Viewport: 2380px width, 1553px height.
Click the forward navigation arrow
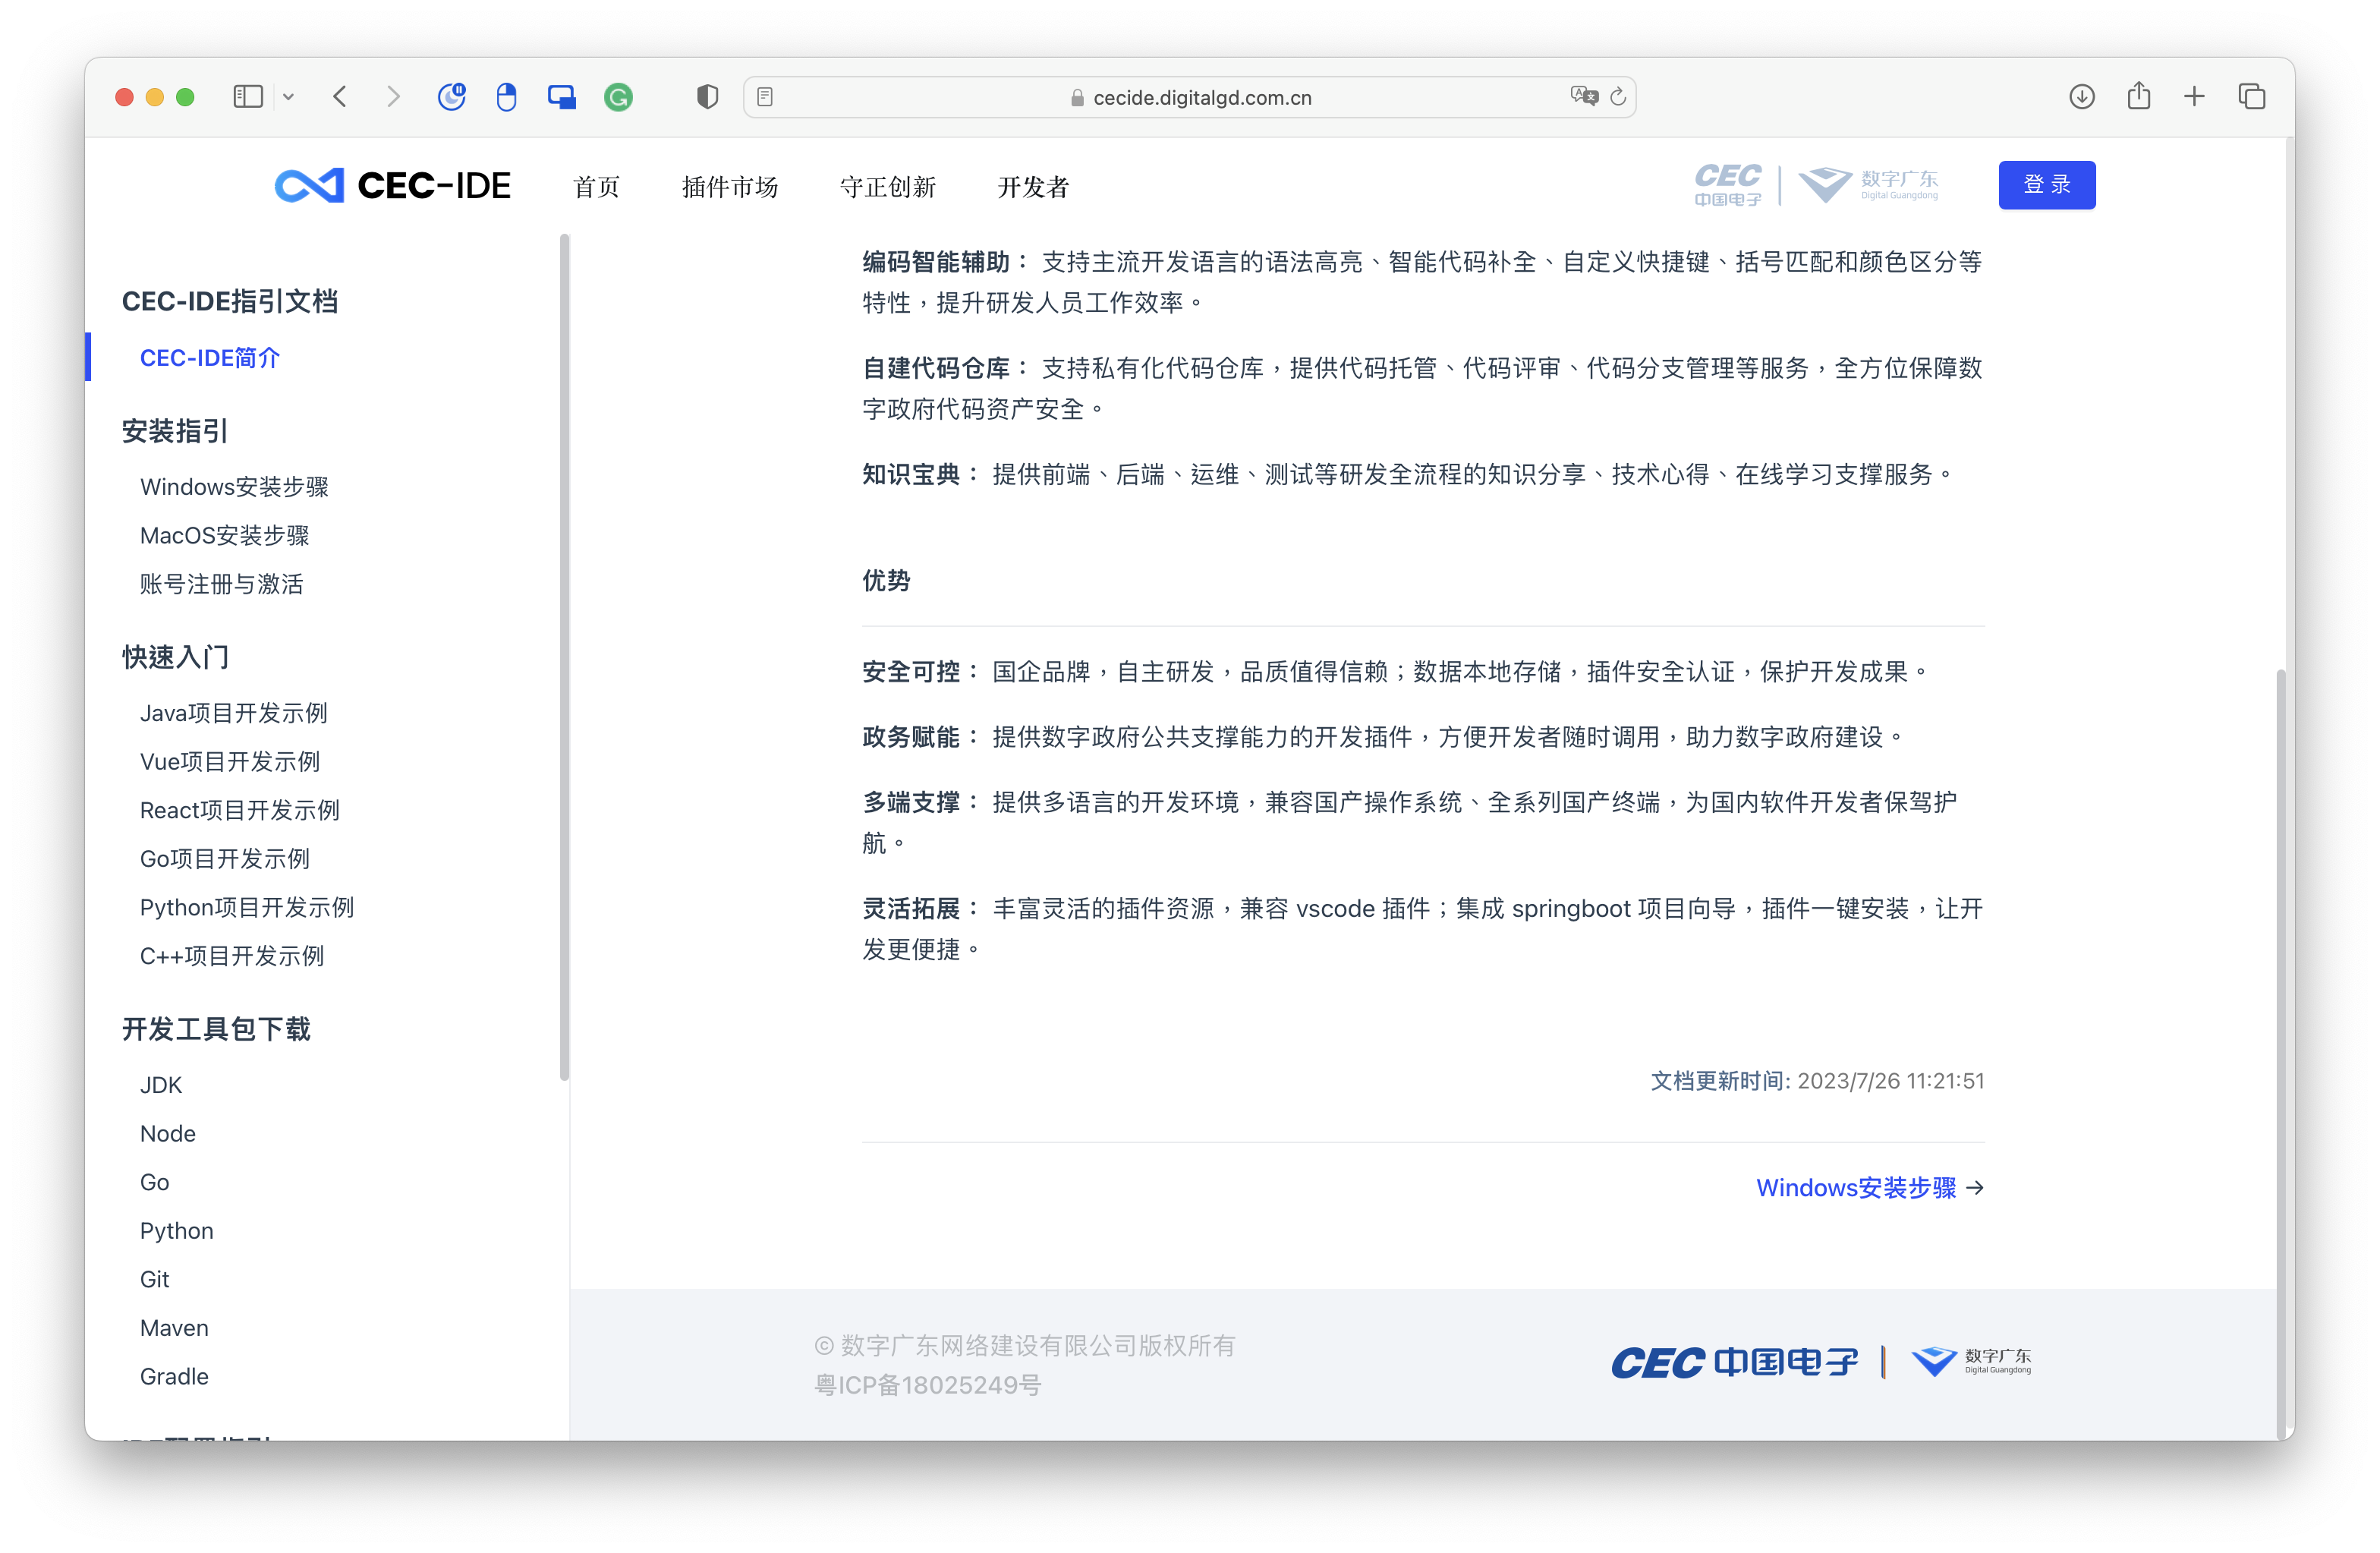(x=394, y=96)
